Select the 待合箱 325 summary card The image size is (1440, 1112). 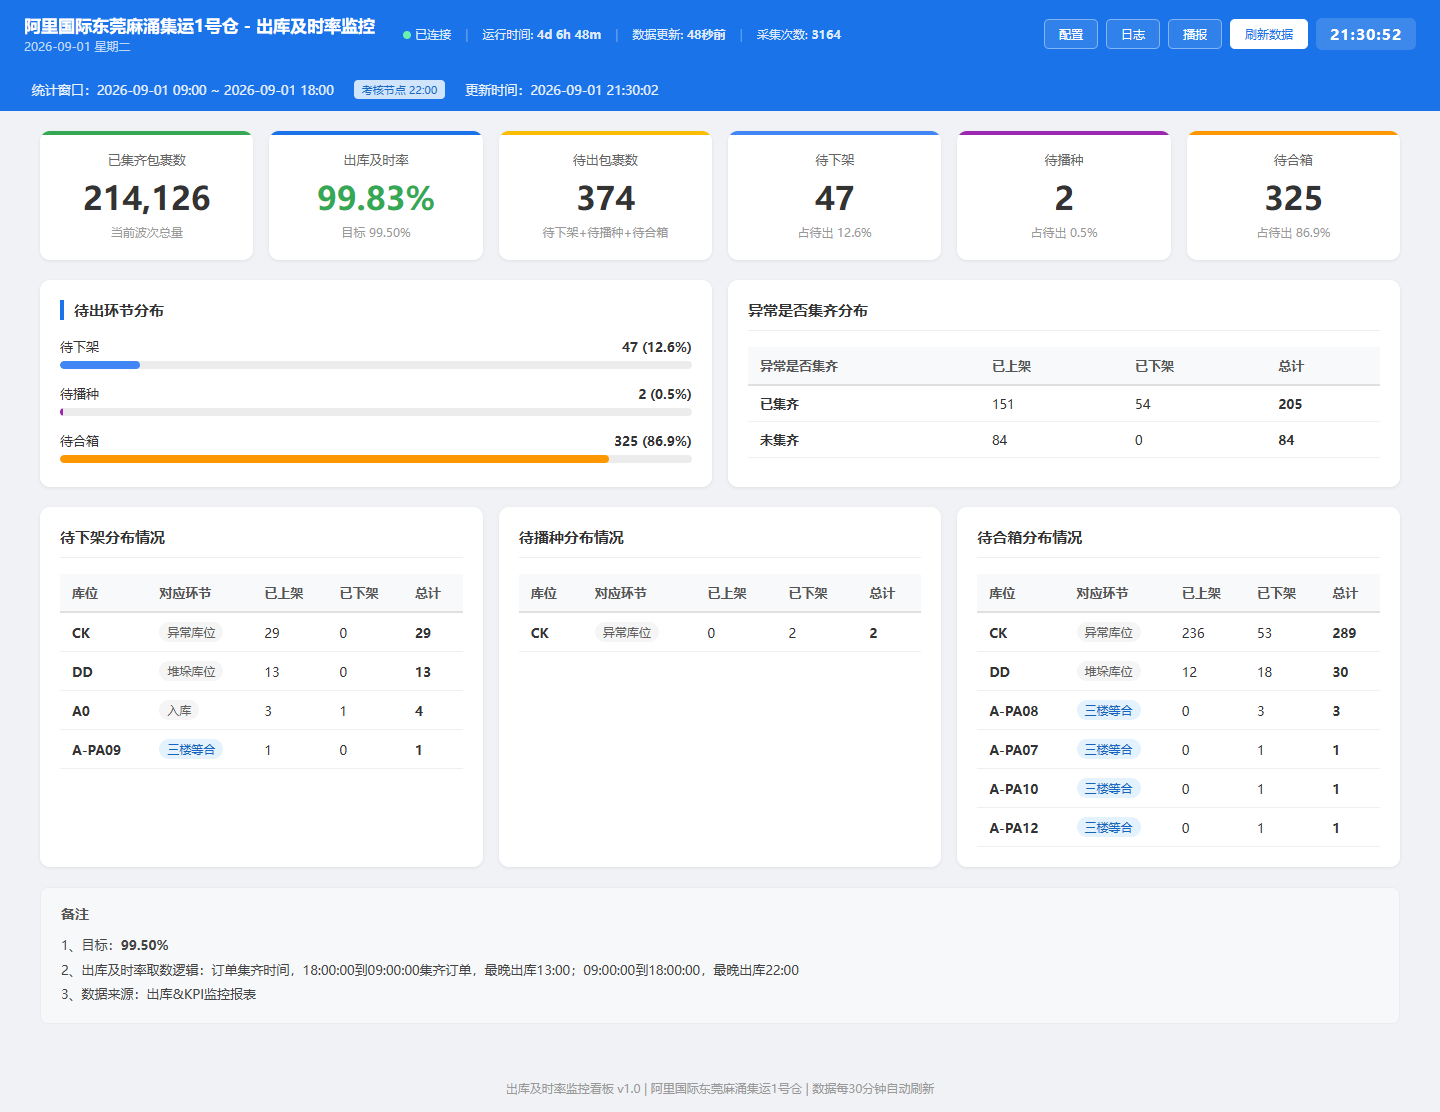point(1293,196)
